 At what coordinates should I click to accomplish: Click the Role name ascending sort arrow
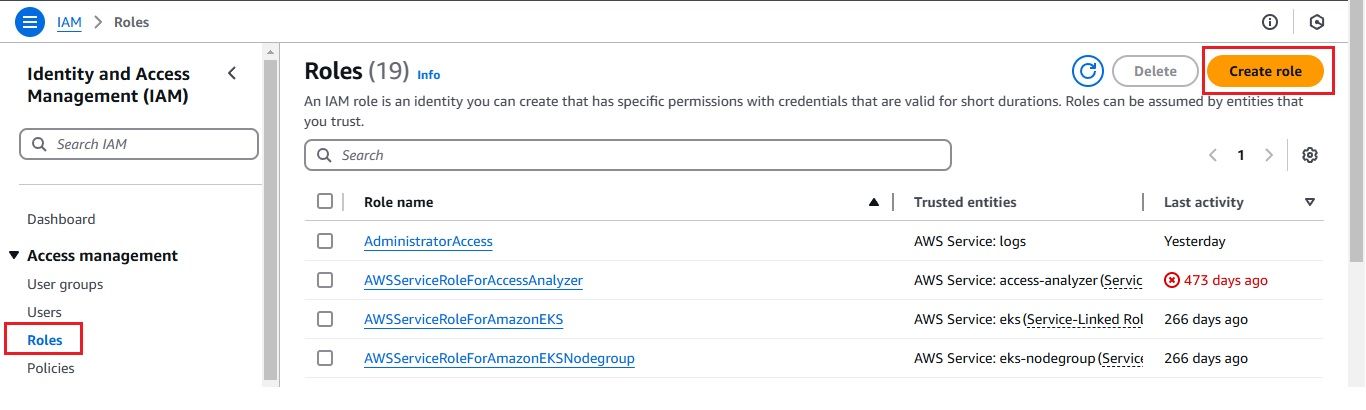[874, 202]
